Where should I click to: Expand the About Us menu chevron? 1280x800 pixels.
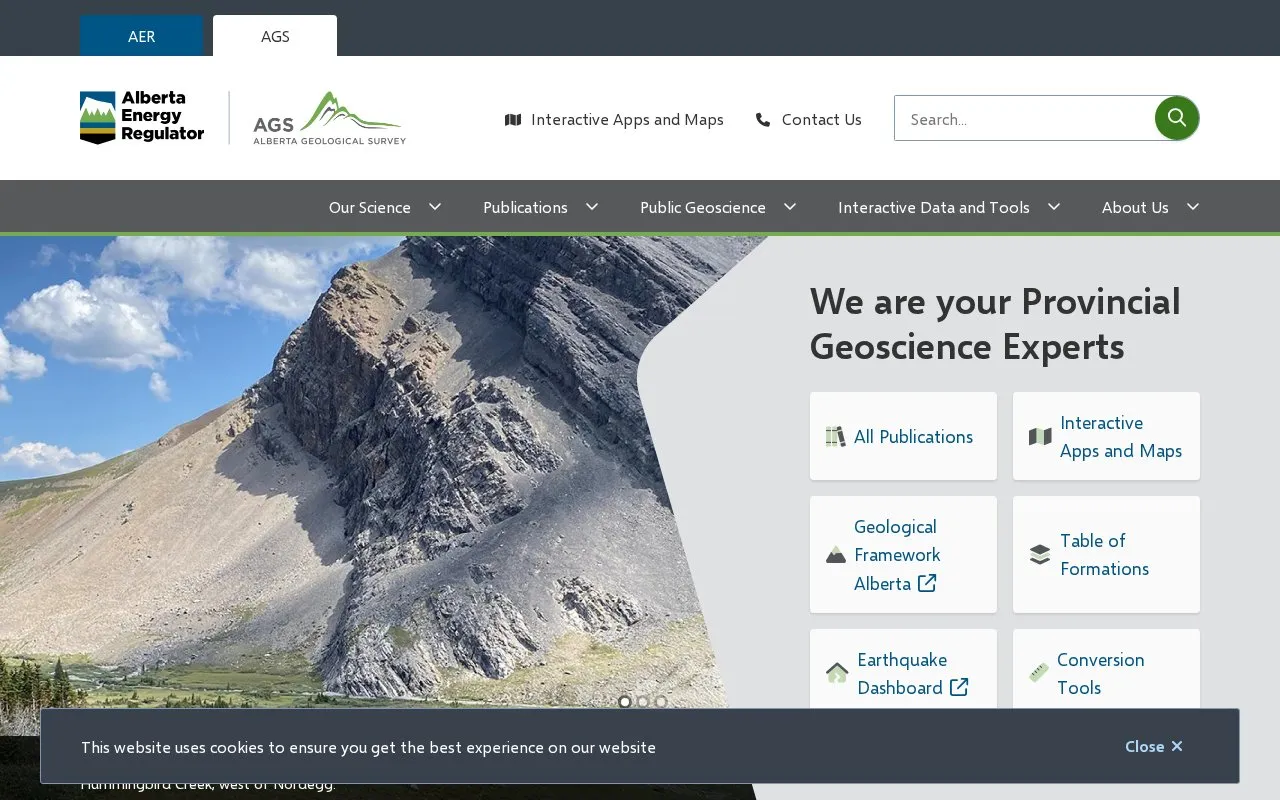point(1193,207)
